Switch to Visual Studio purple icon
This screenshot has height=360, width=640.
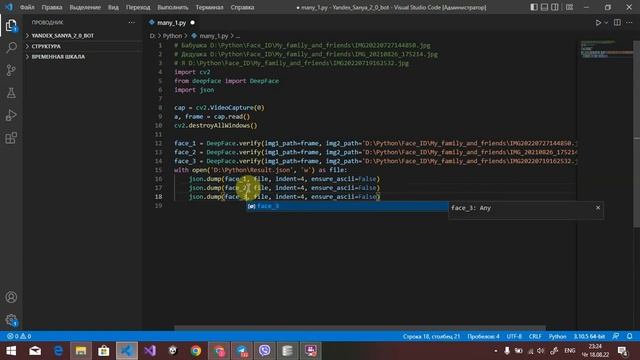coord(150,351)
